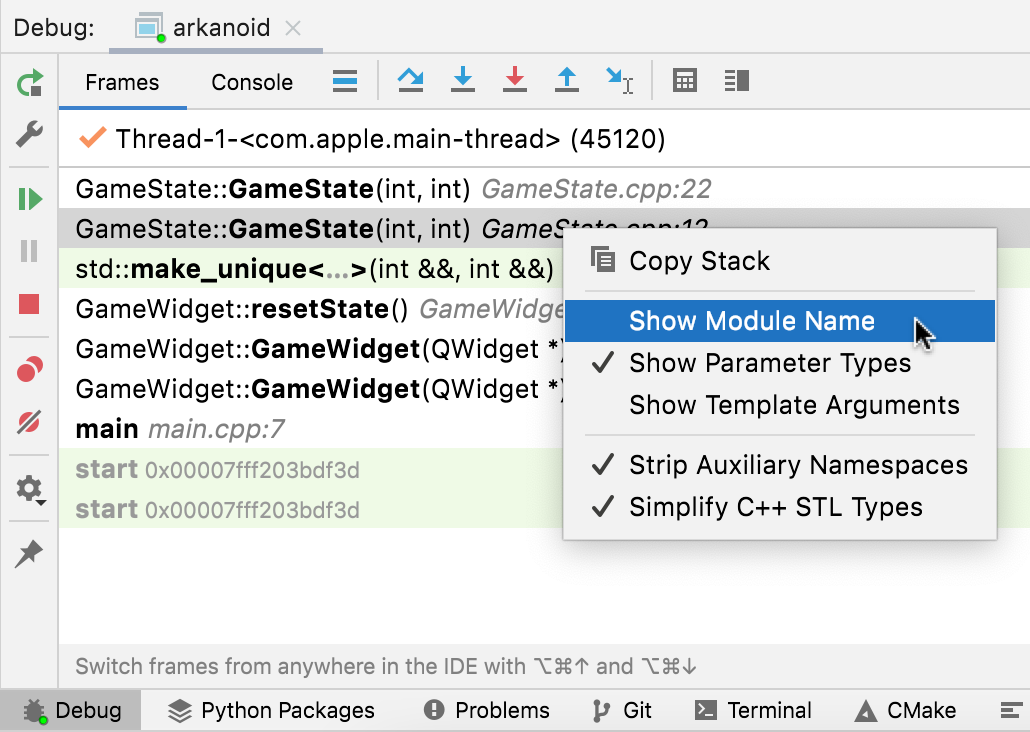Stop the debug session
Viewport: 1030px width, 732px height.
tap(29, 302)
